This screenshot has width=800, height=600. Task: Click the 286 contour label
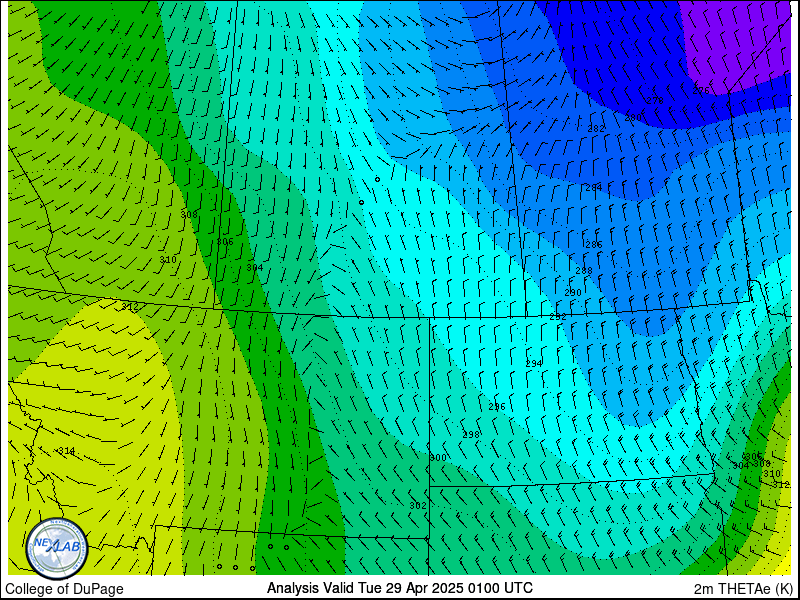pyautogui.click(x=594, y=244)
